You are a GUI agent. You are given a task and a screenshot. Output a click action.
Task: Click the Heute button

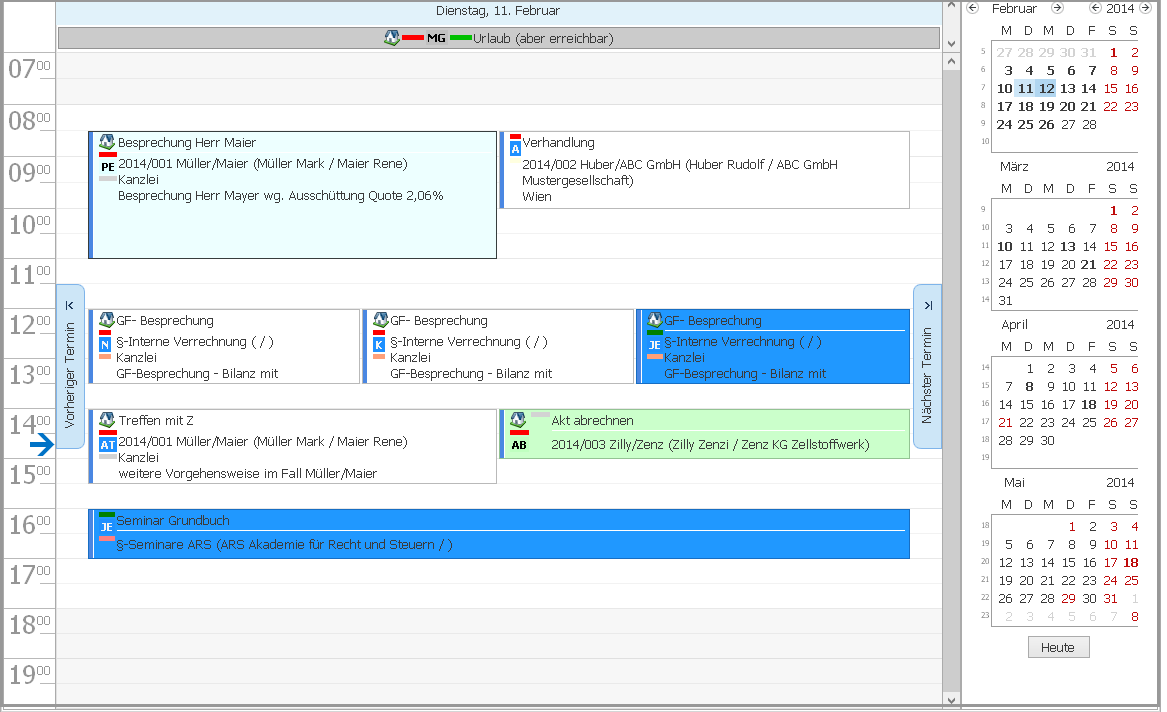1058,647
